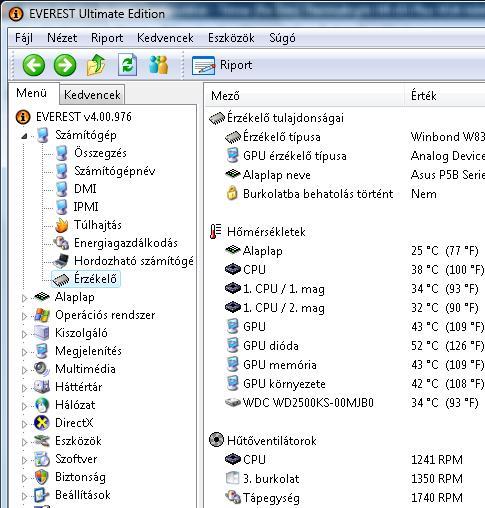Select the IPMI tree item
Image resolution: width=485 pixels, height=508 pixels.
86,207
